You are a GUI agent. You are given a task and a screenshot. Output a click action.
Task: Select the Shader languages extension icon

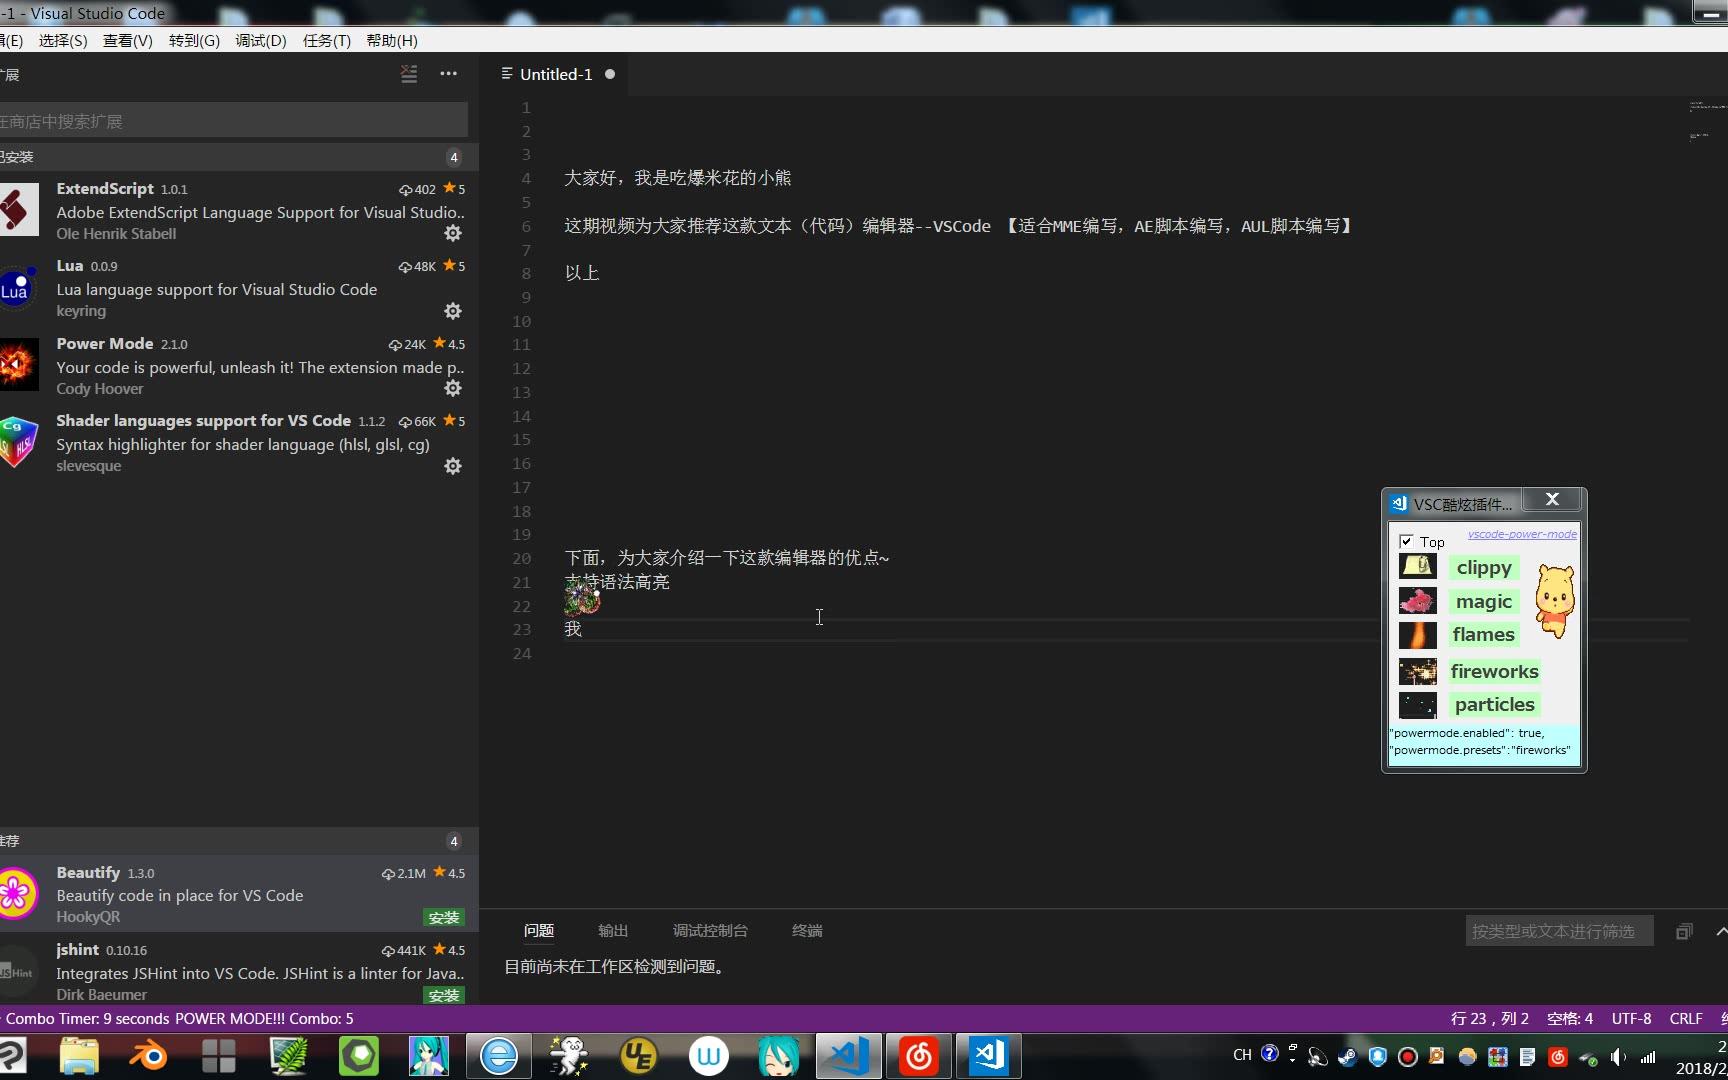[x=19, y=442]
